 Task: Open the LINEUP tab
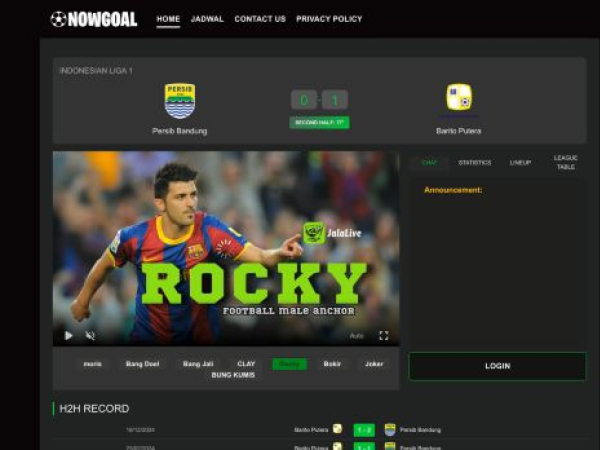(x=520, y=162)
